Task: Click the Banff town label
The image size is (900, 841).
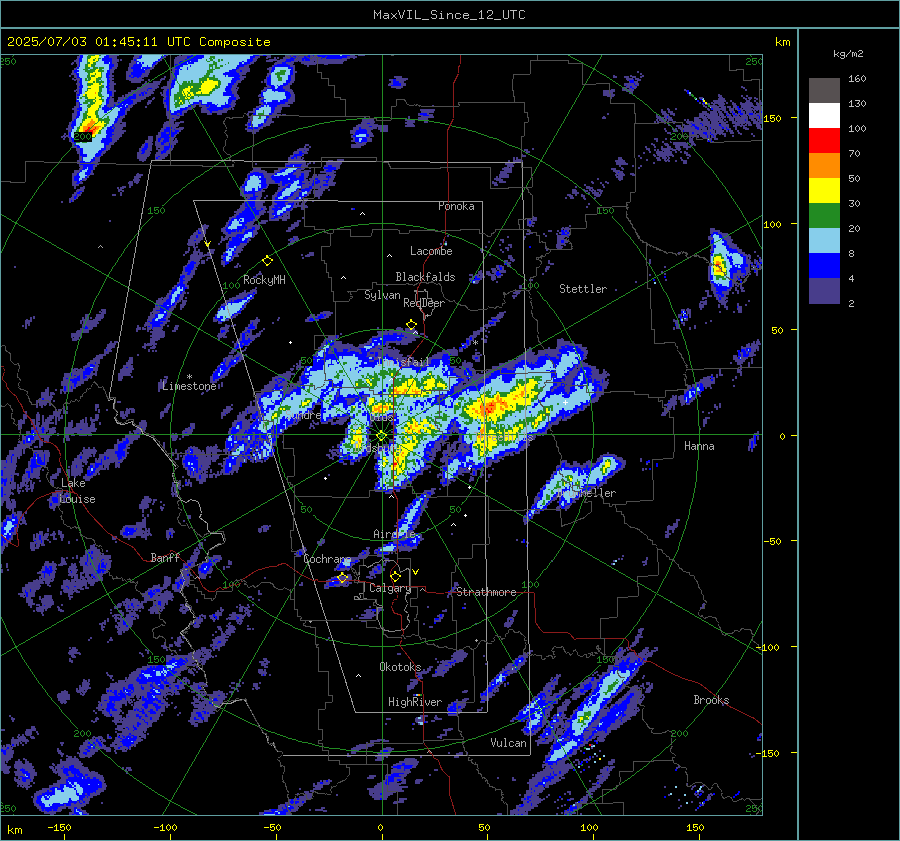Action: click(x=165, y=558)
